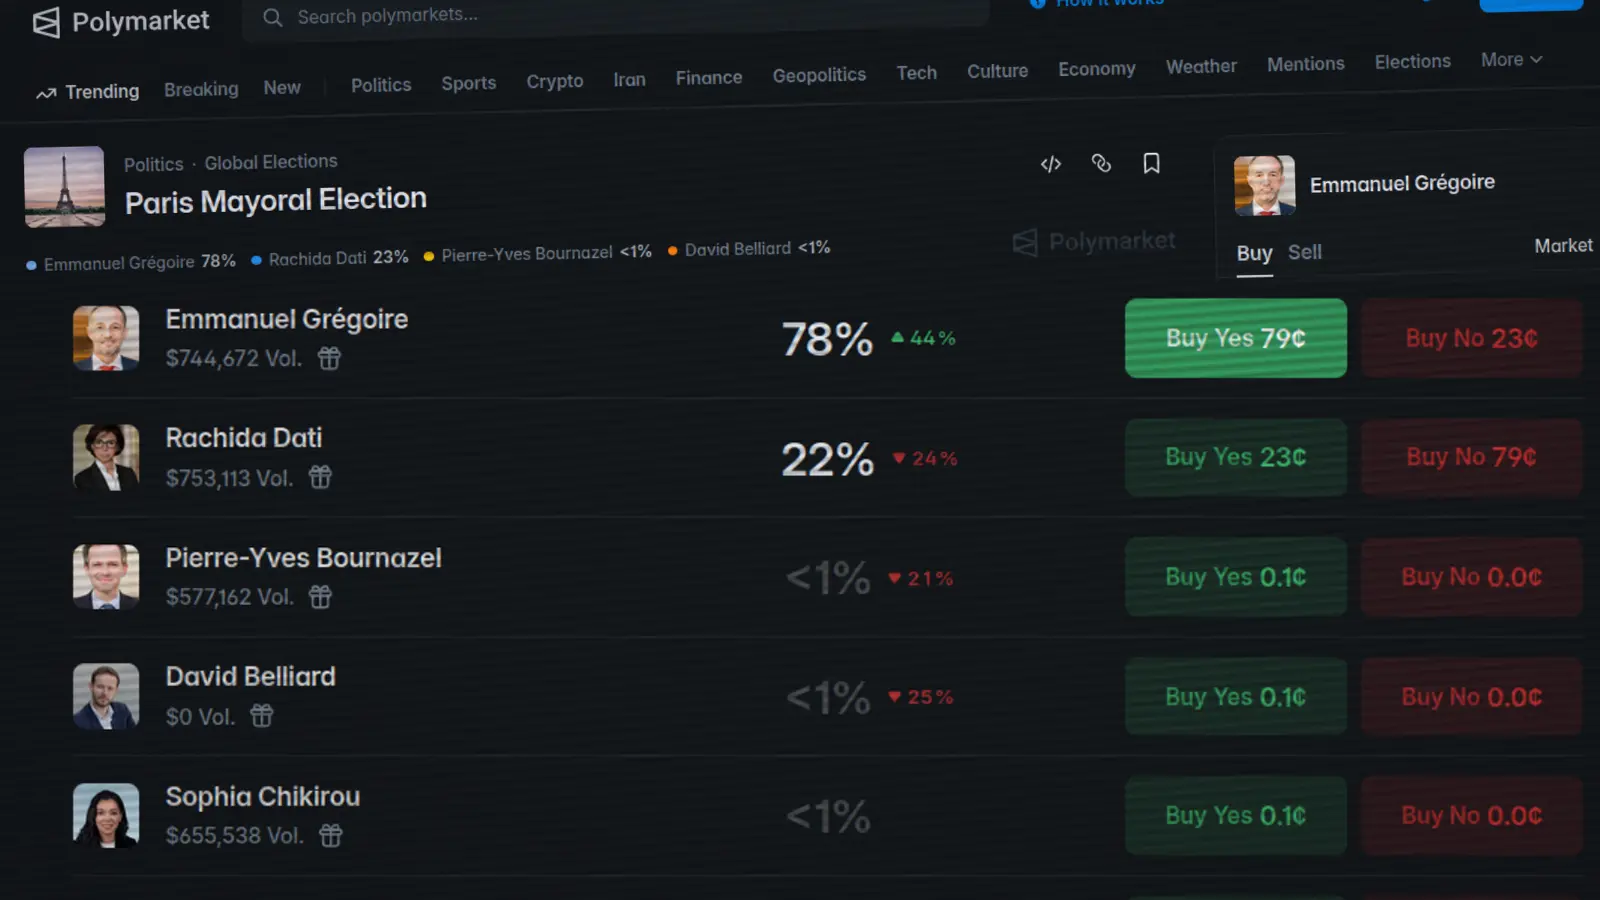The image size is (1600, 900).
Task: Click the rewards gift icon for Rachida Dati
Action: tap(320, 477)
